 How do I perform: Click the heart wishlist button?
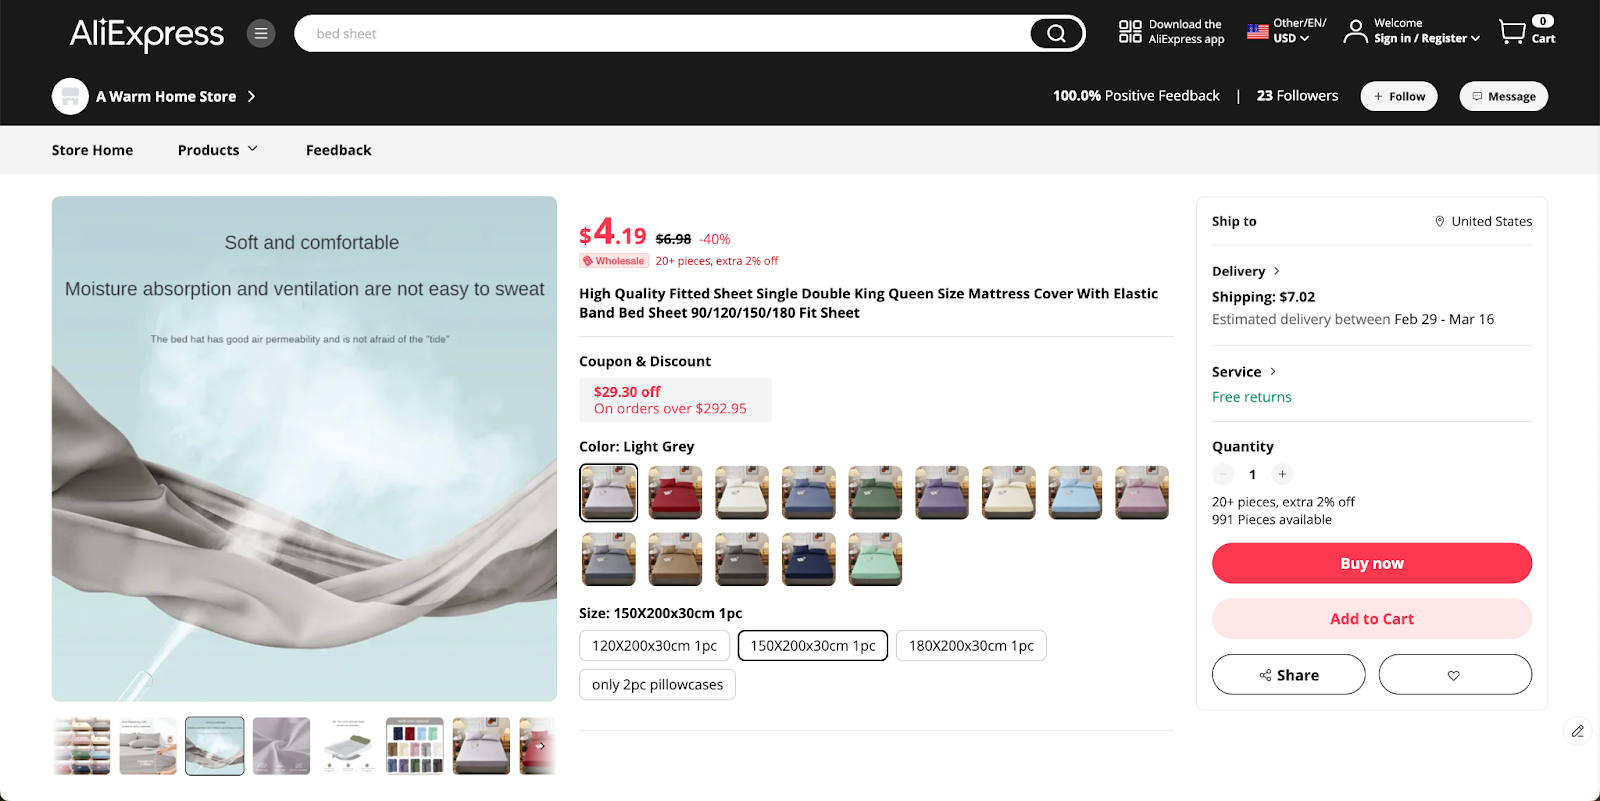(1454, 675)
